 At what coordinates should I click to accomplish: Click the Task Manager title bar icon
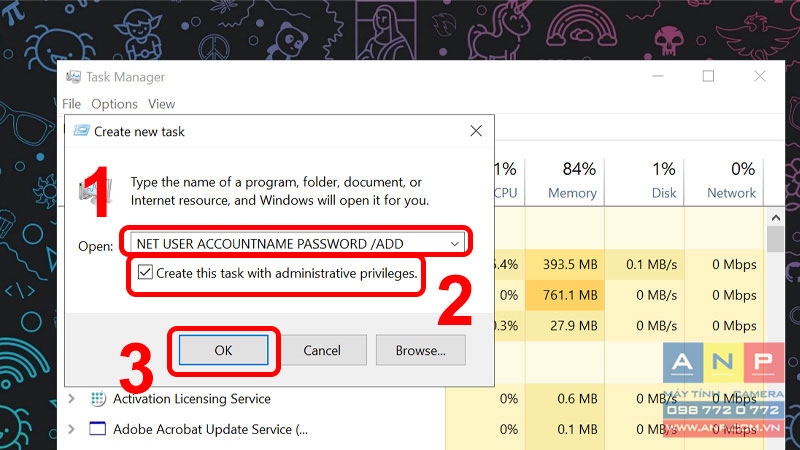[x=73, y=77]
